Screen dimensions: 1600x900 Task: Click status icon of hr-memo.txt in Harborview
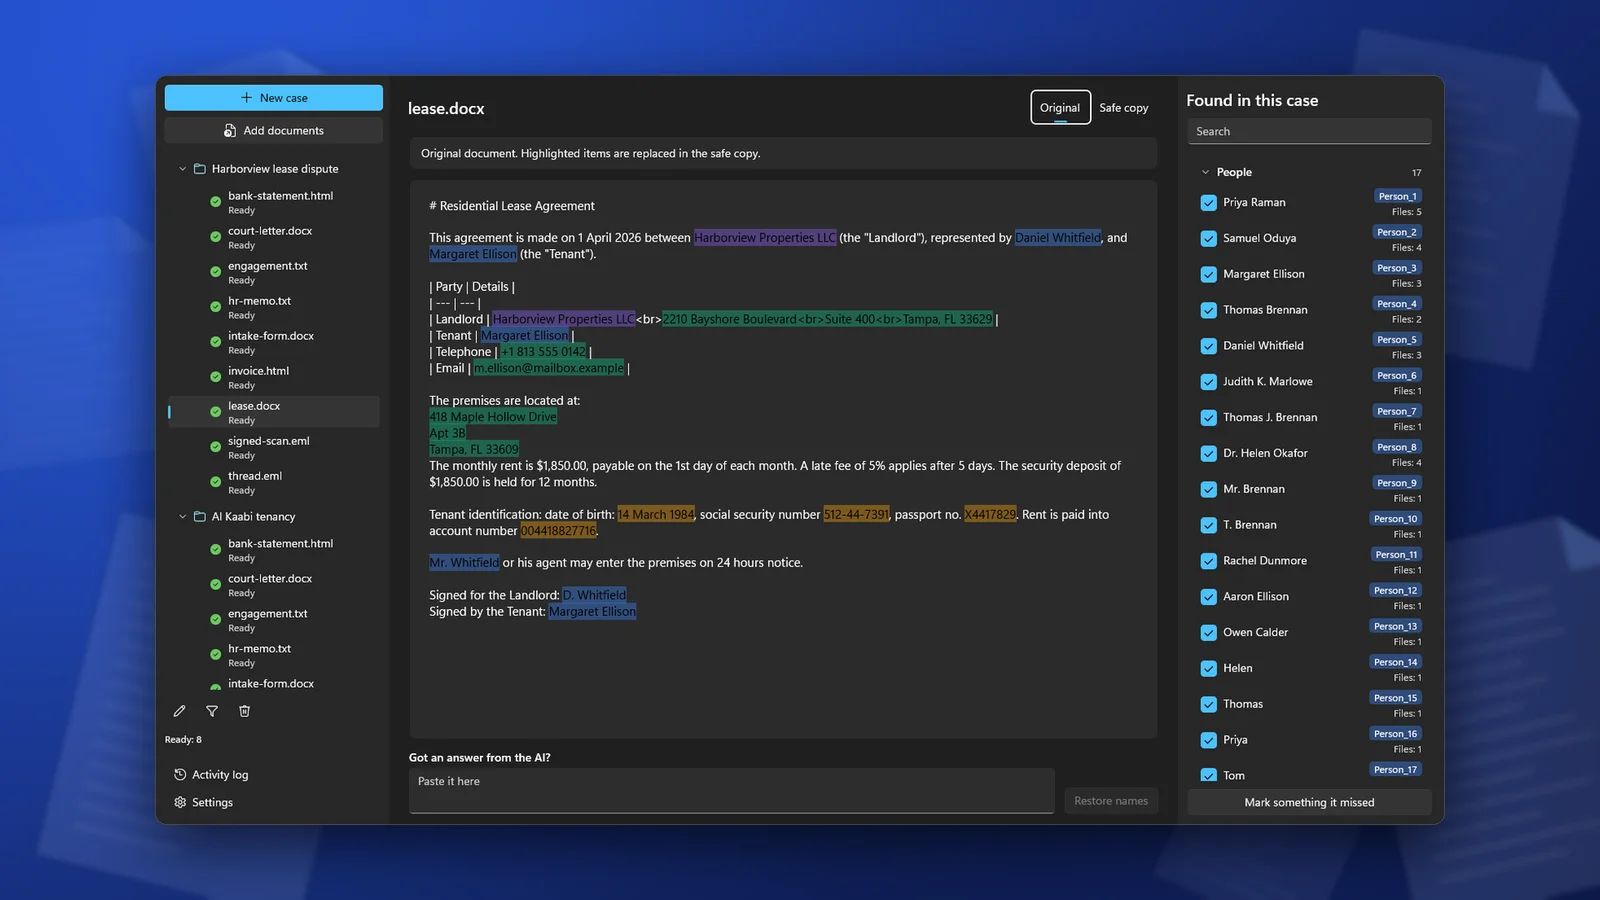[215, 307]
